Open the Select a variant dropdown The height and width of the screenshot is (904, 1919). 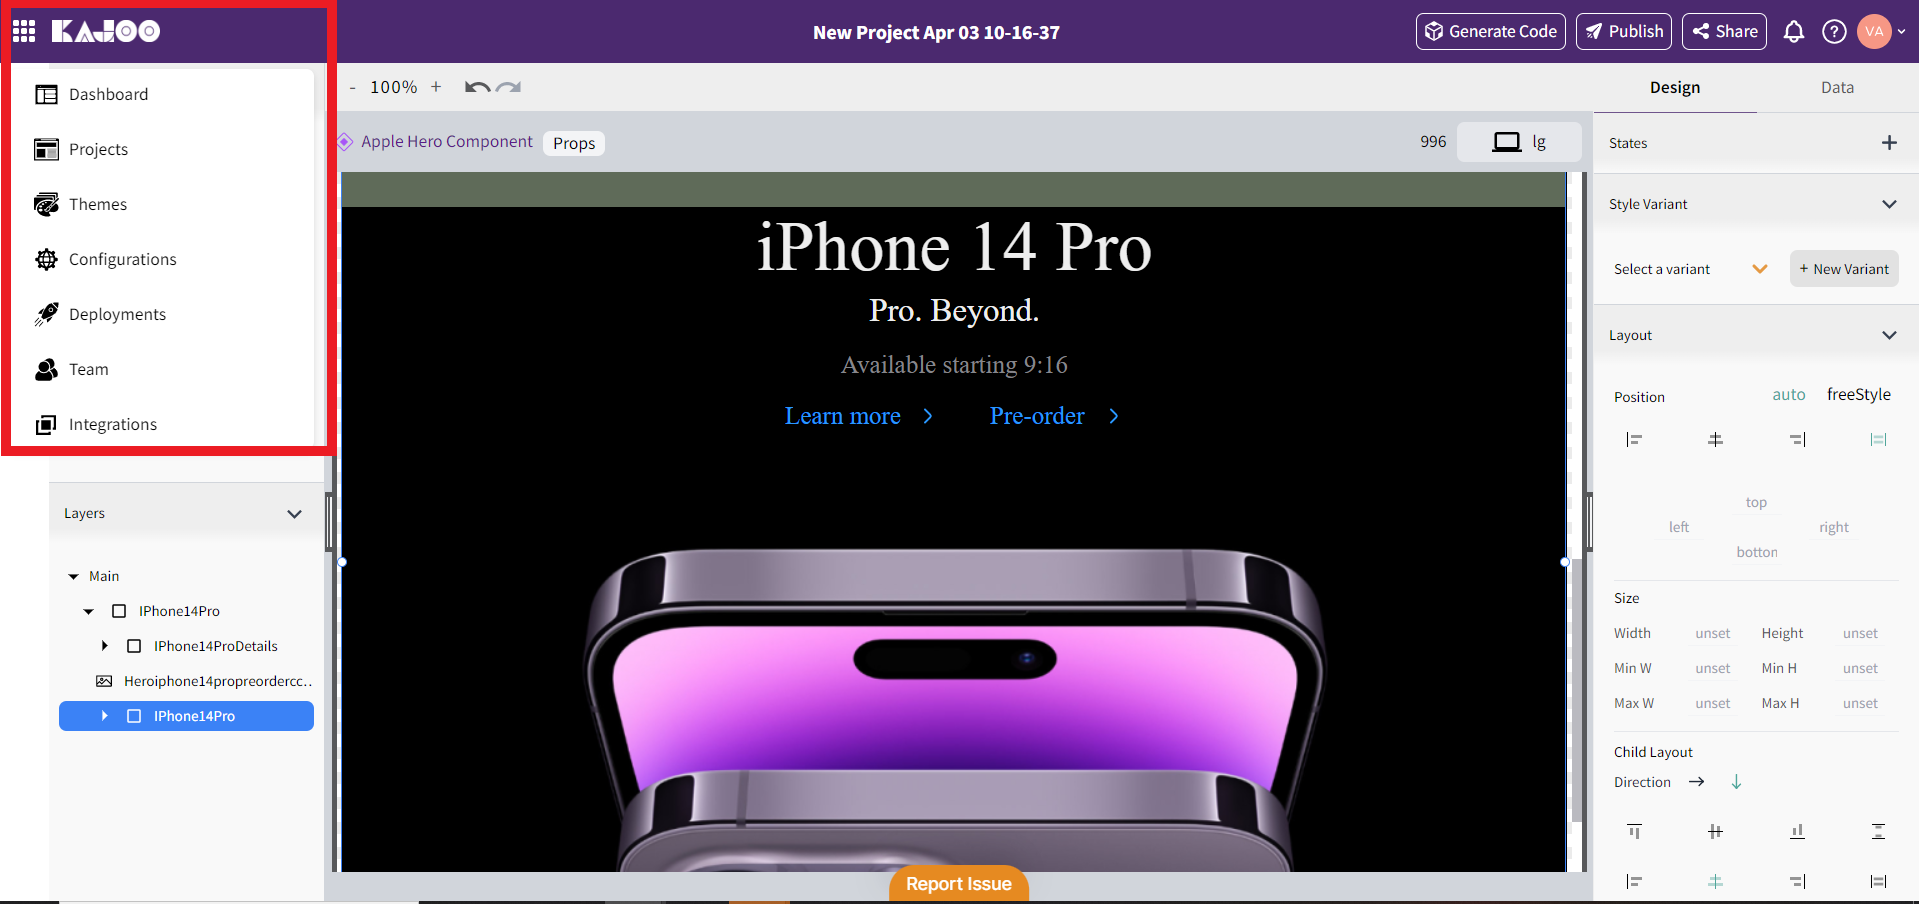click(x=1691, y=269)
